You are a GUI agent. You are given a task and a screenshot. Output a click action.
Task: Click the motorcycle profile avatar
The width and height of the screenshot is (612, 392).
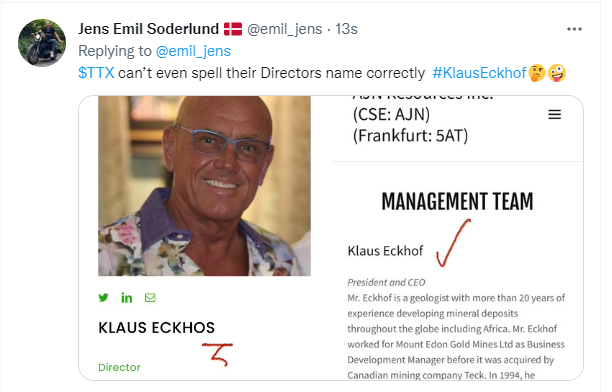pos(42,43)
